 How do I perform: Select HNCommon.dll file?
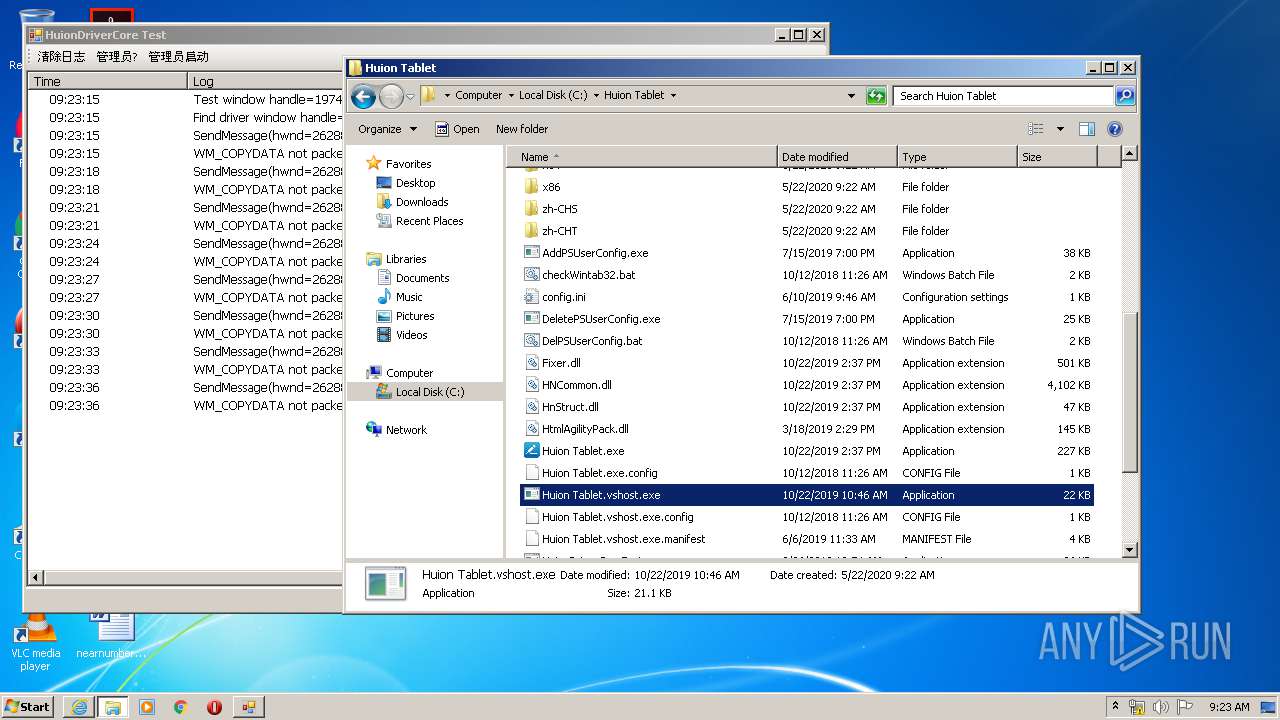577,385
